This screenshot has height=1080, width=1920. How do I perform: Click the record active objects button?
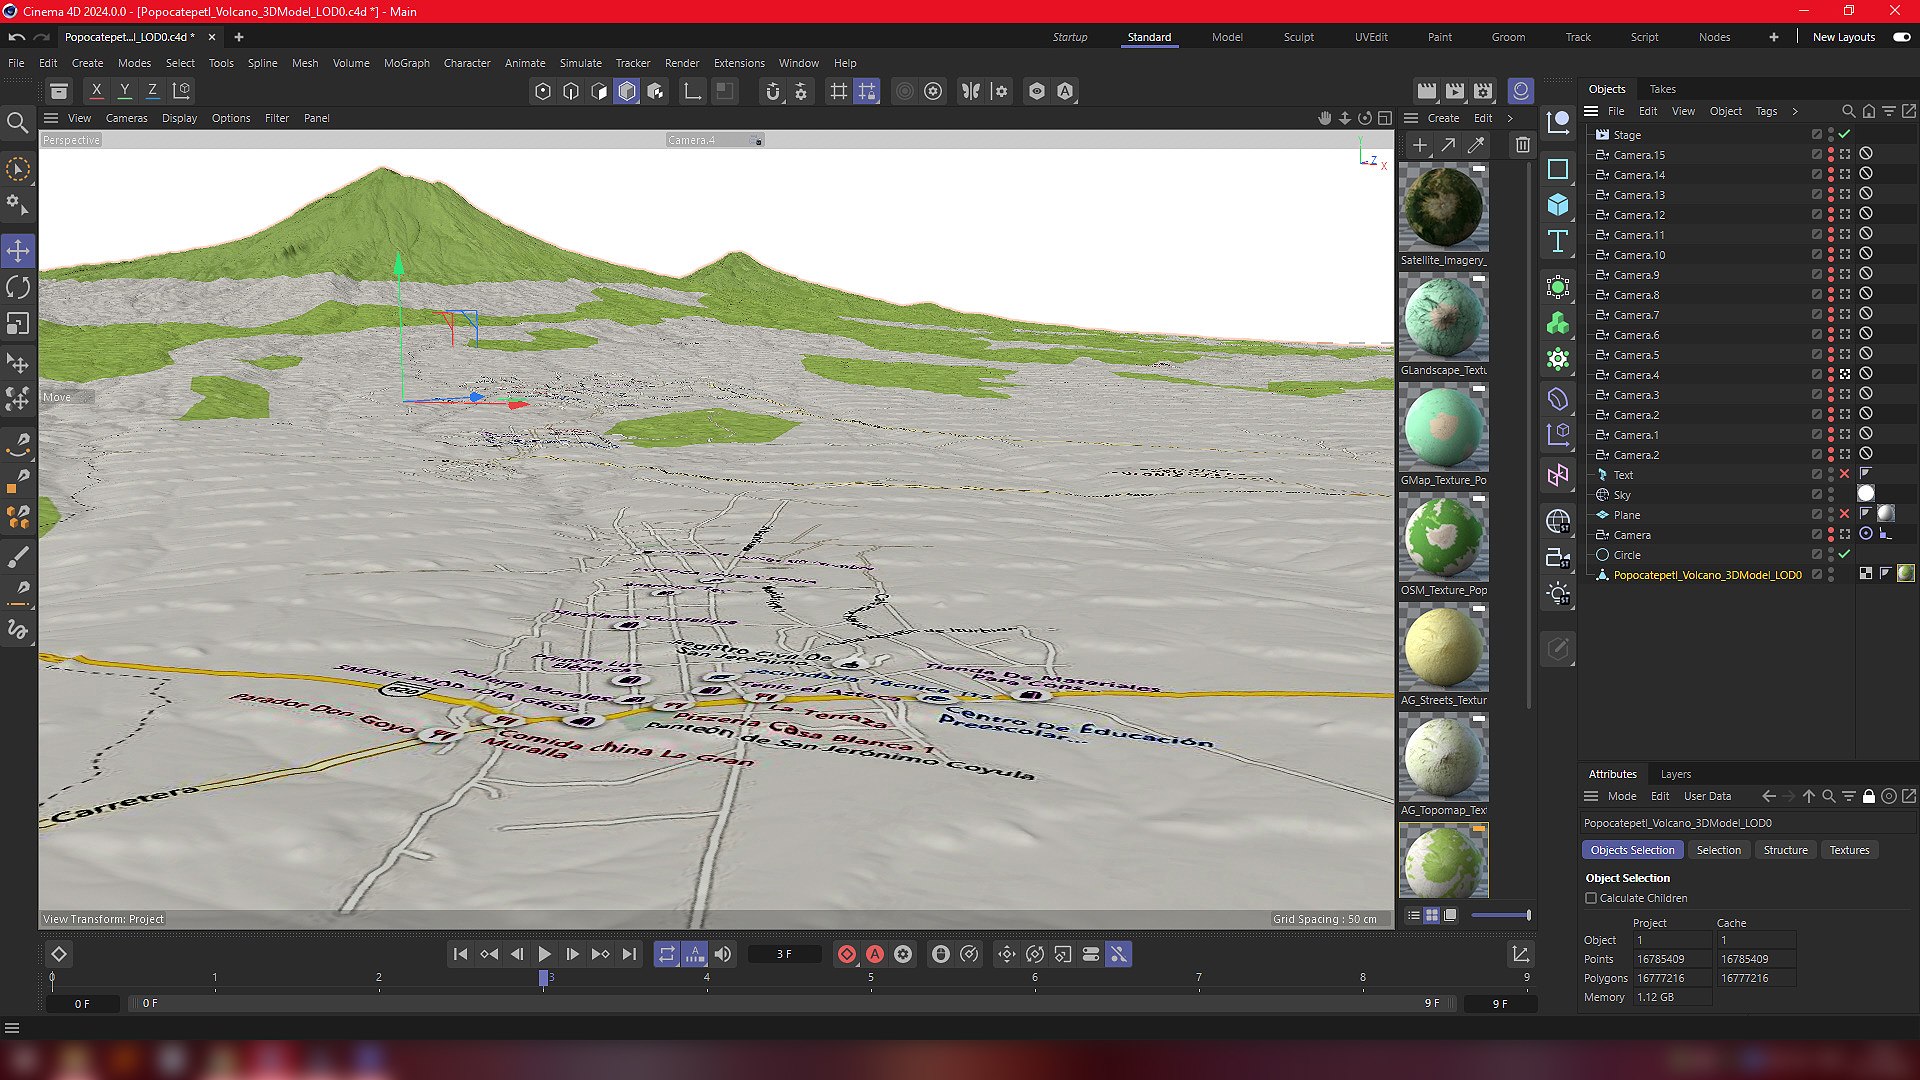(847, 954)
